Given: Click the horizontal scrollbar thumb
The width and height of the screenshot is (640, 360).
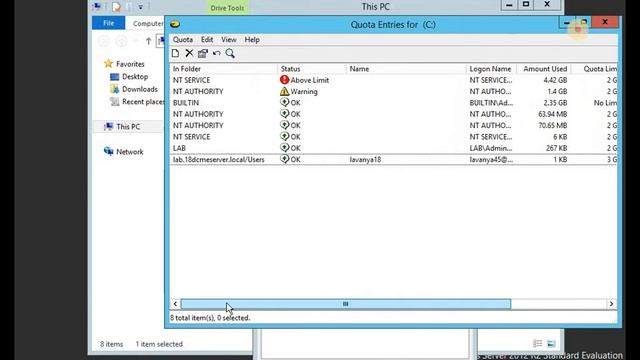Looking at the screenshot, I should coord(346,304).
